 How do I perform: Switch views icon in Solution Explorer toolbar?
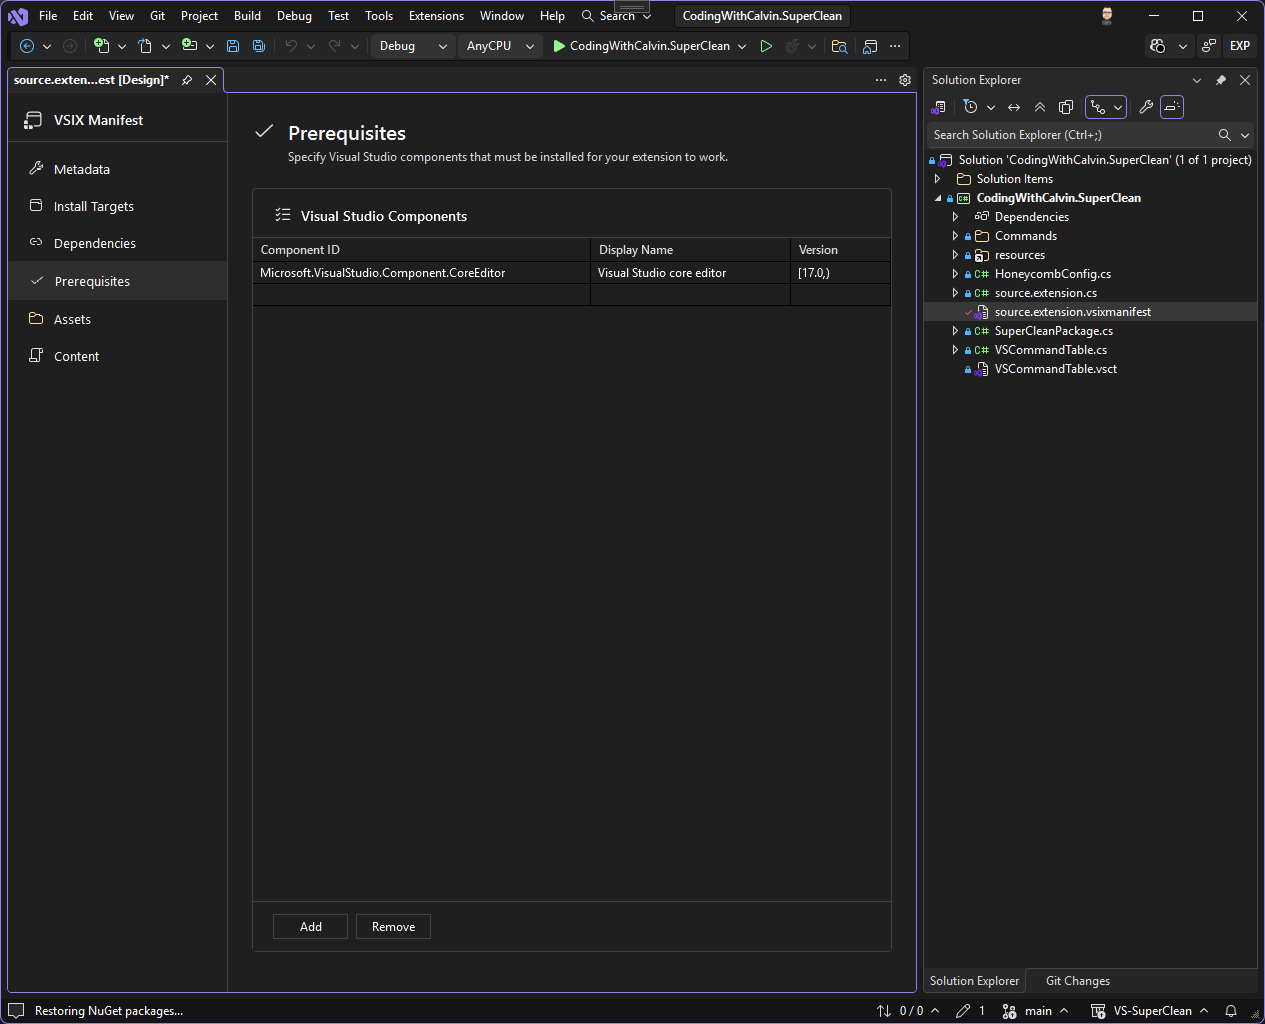point(939,107)
